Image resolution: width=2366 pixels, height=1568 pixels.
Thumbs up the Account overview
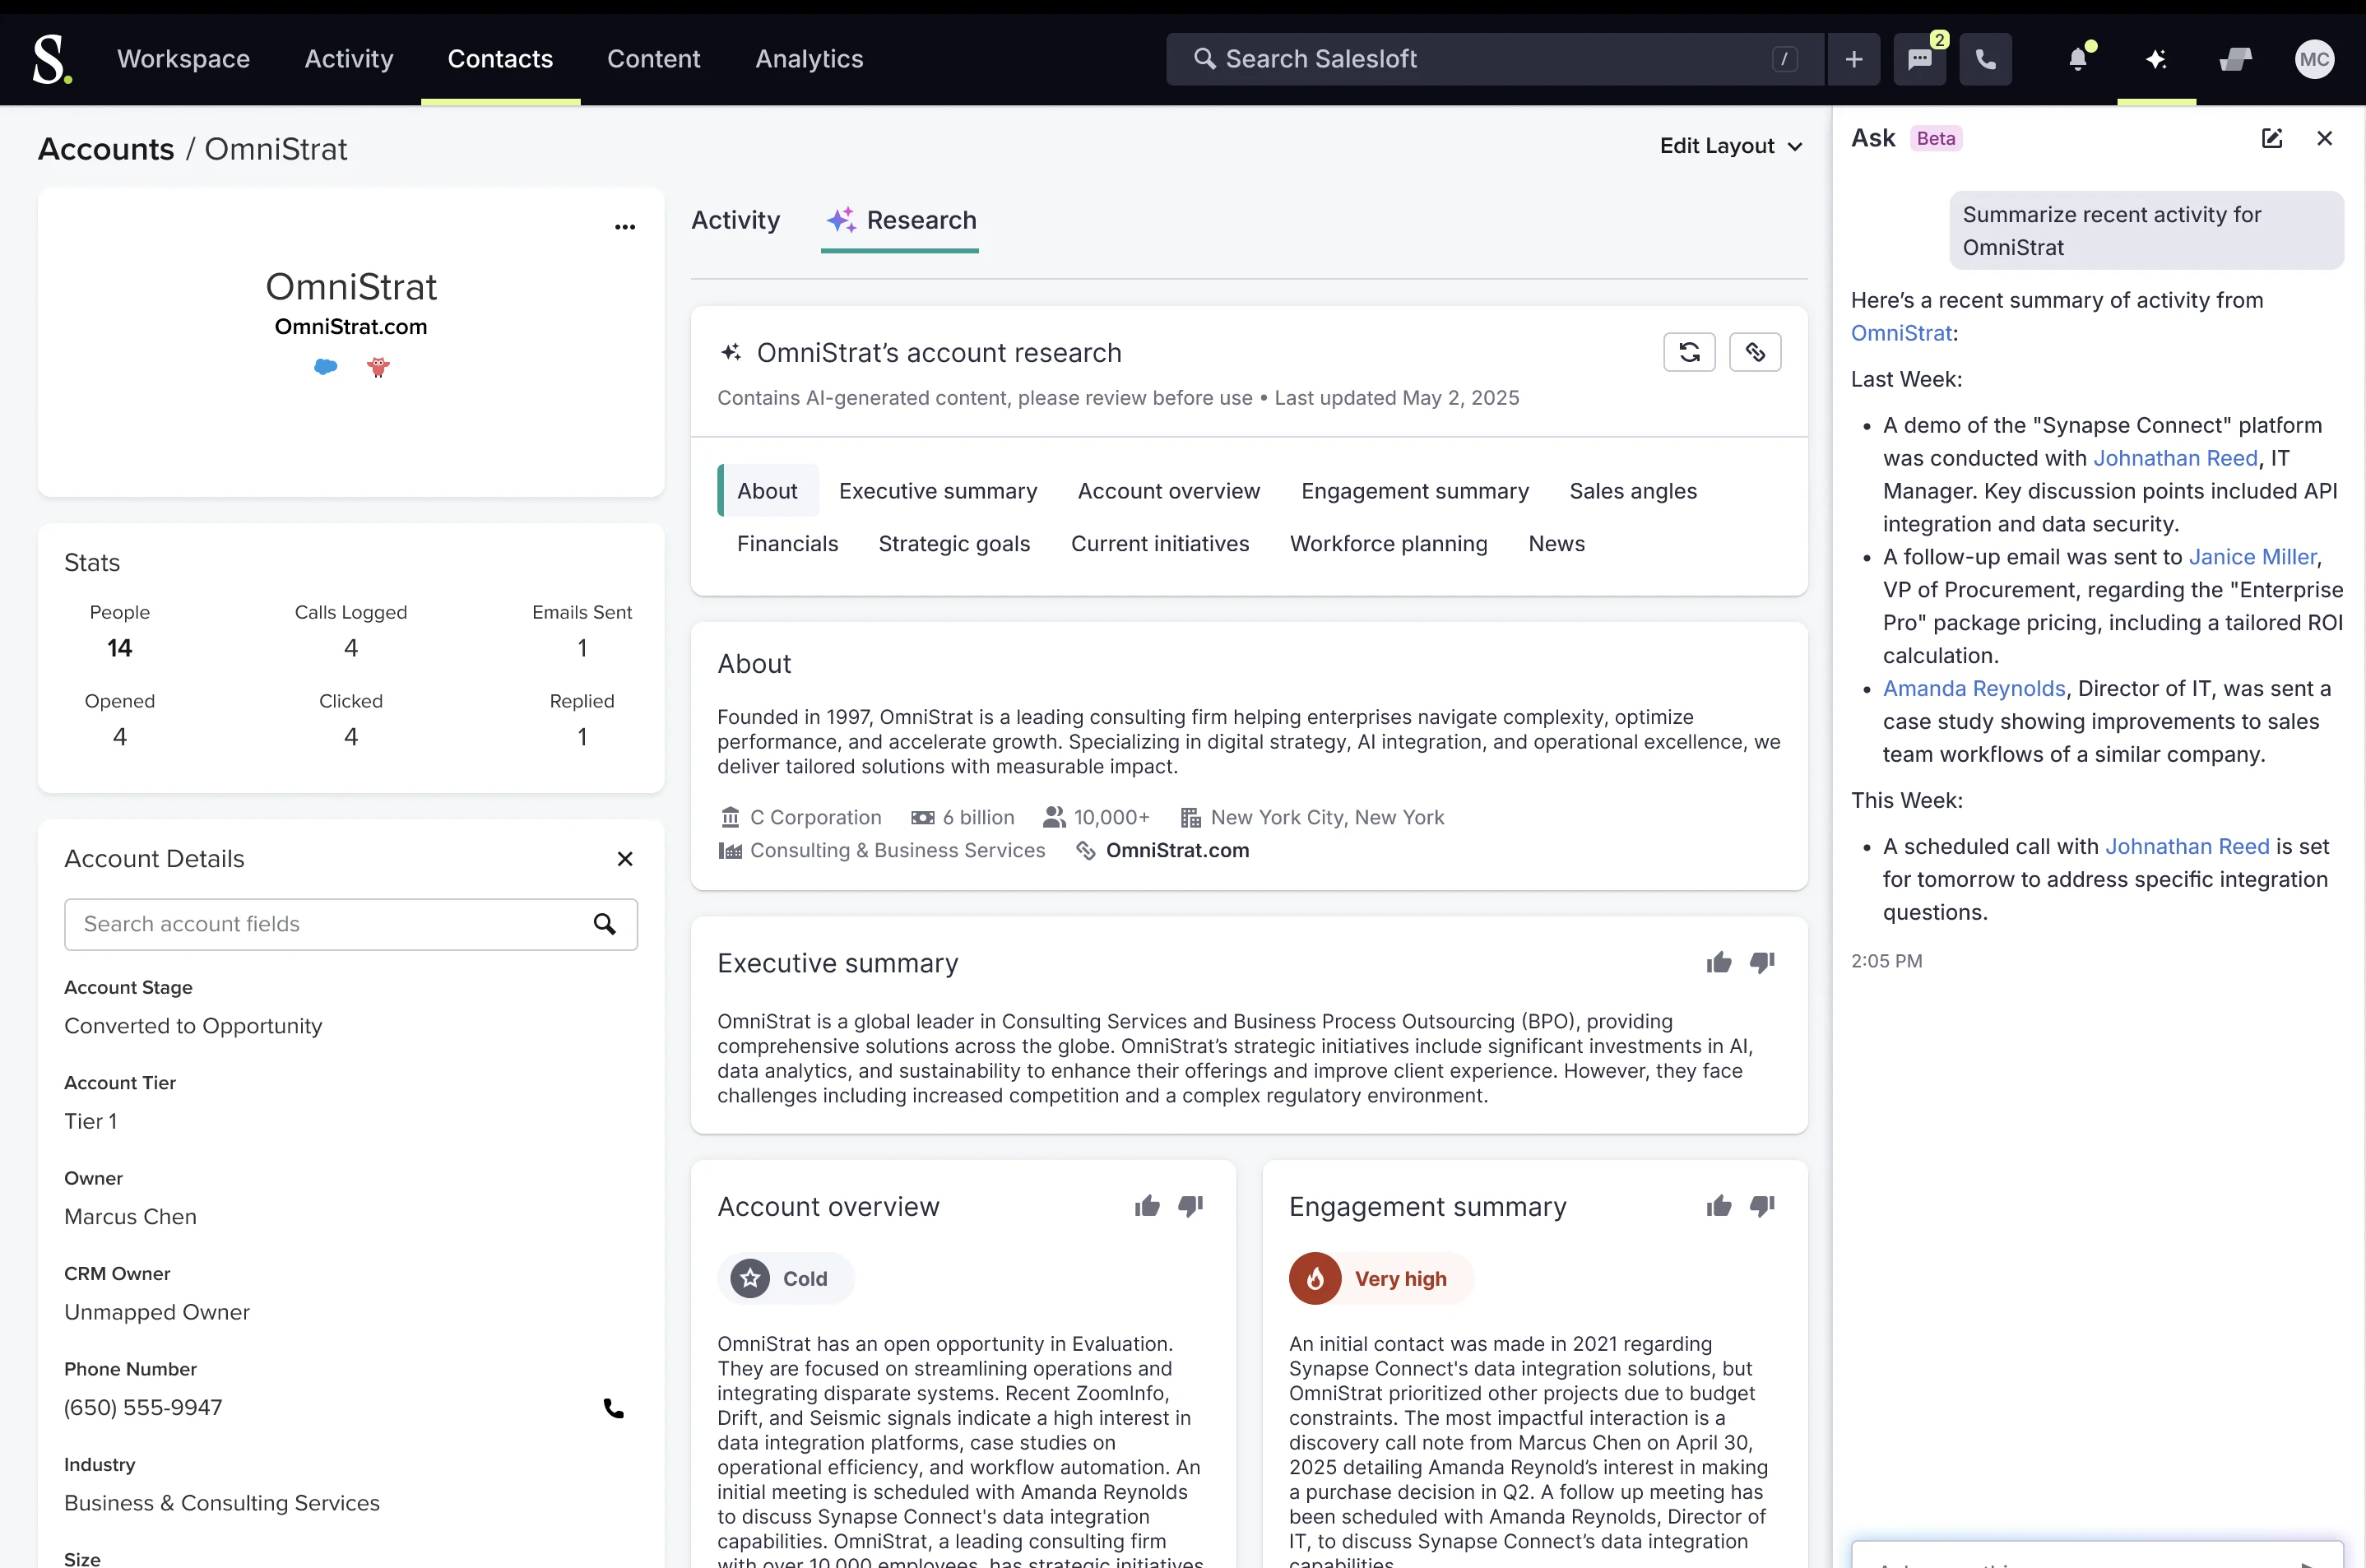coord(1146,1206)
